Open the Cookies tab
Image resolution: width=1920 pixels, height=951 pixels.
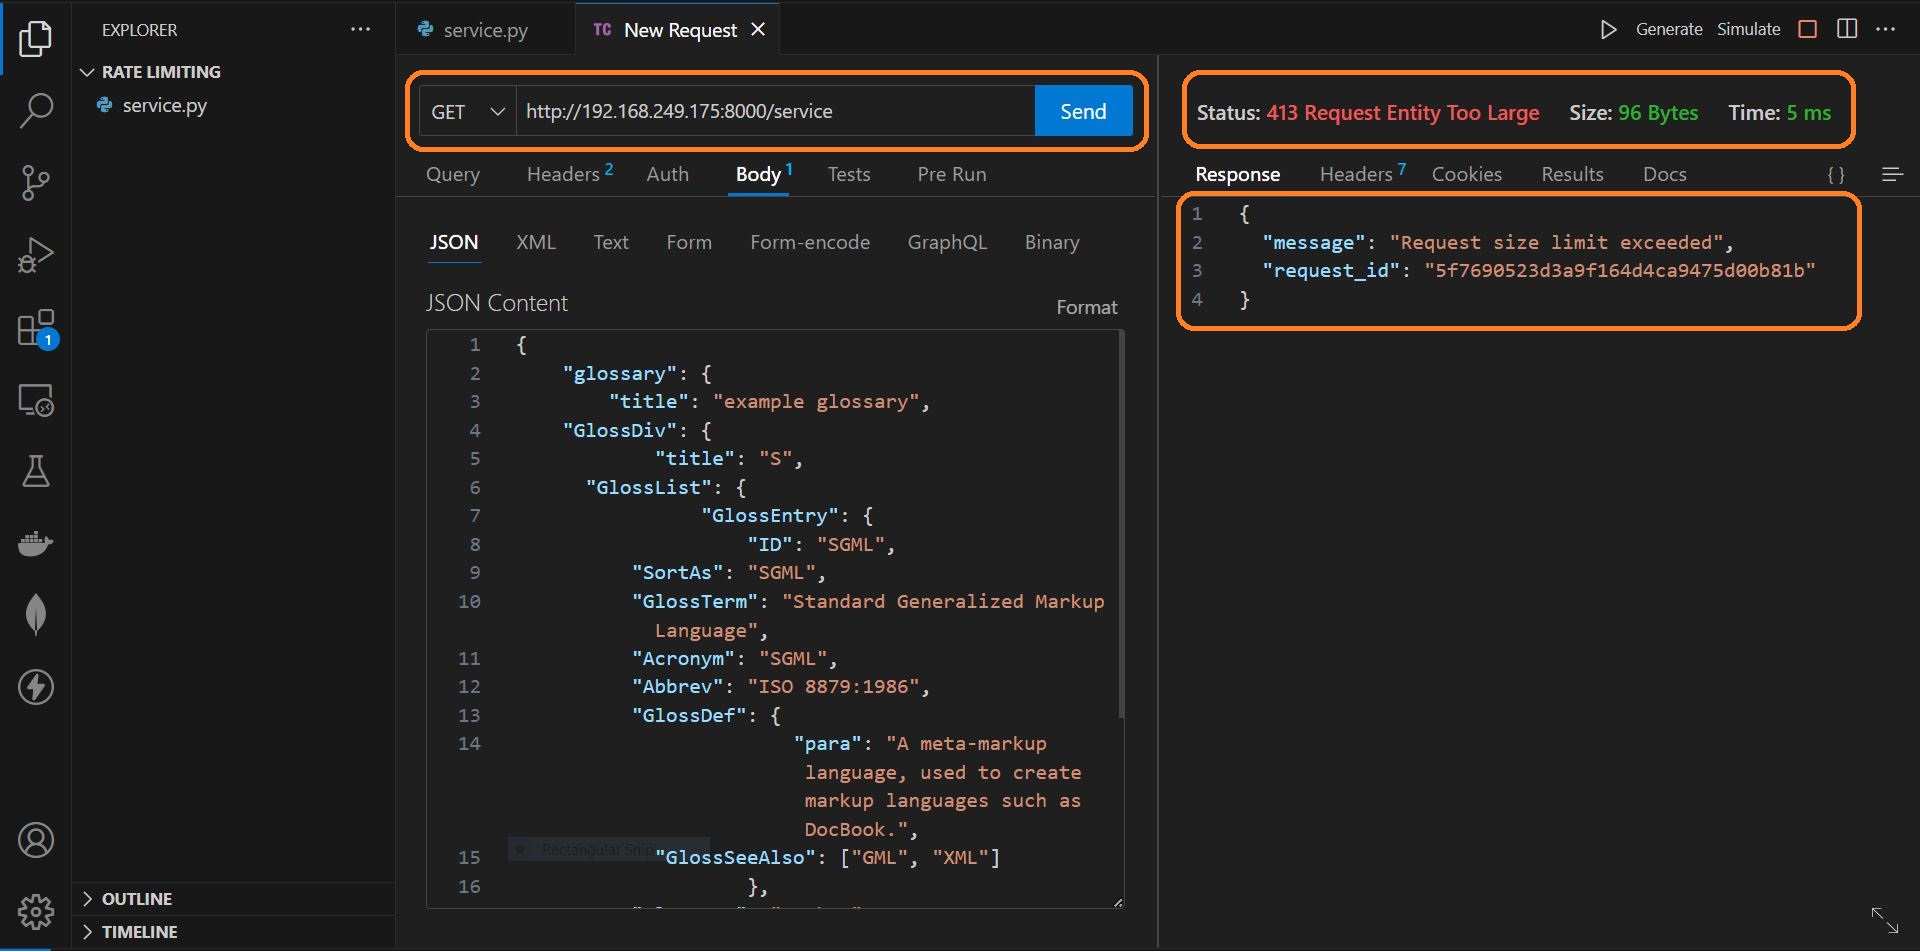(1467, 174)
